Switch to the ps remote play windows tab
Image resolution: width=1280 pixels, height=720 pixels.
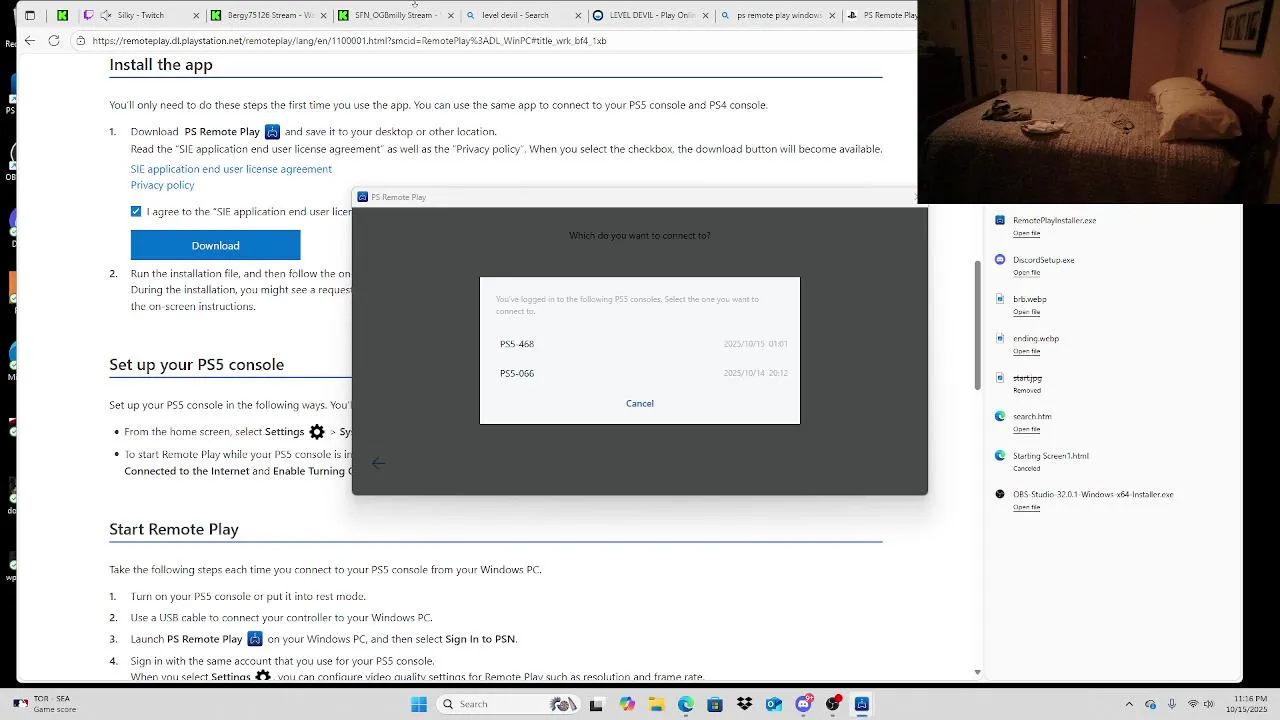point(777,16)
